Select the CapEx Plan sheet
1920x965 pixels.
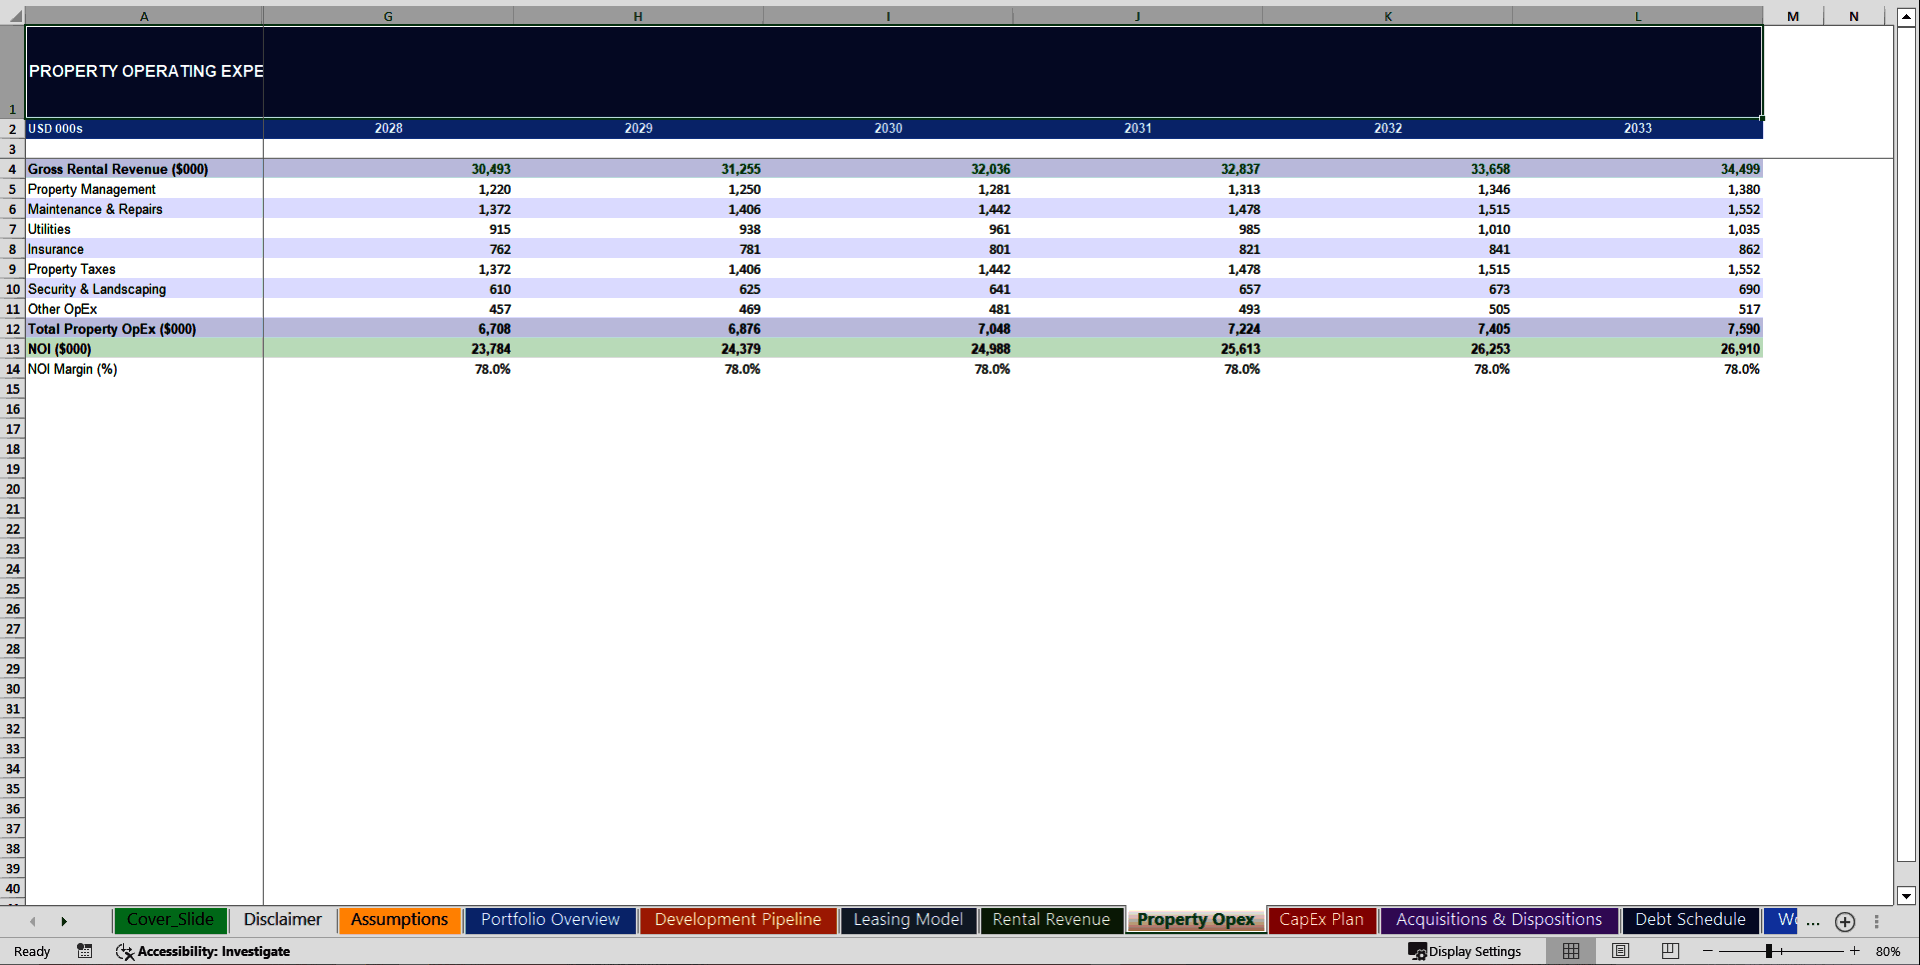coord(1321,919)
